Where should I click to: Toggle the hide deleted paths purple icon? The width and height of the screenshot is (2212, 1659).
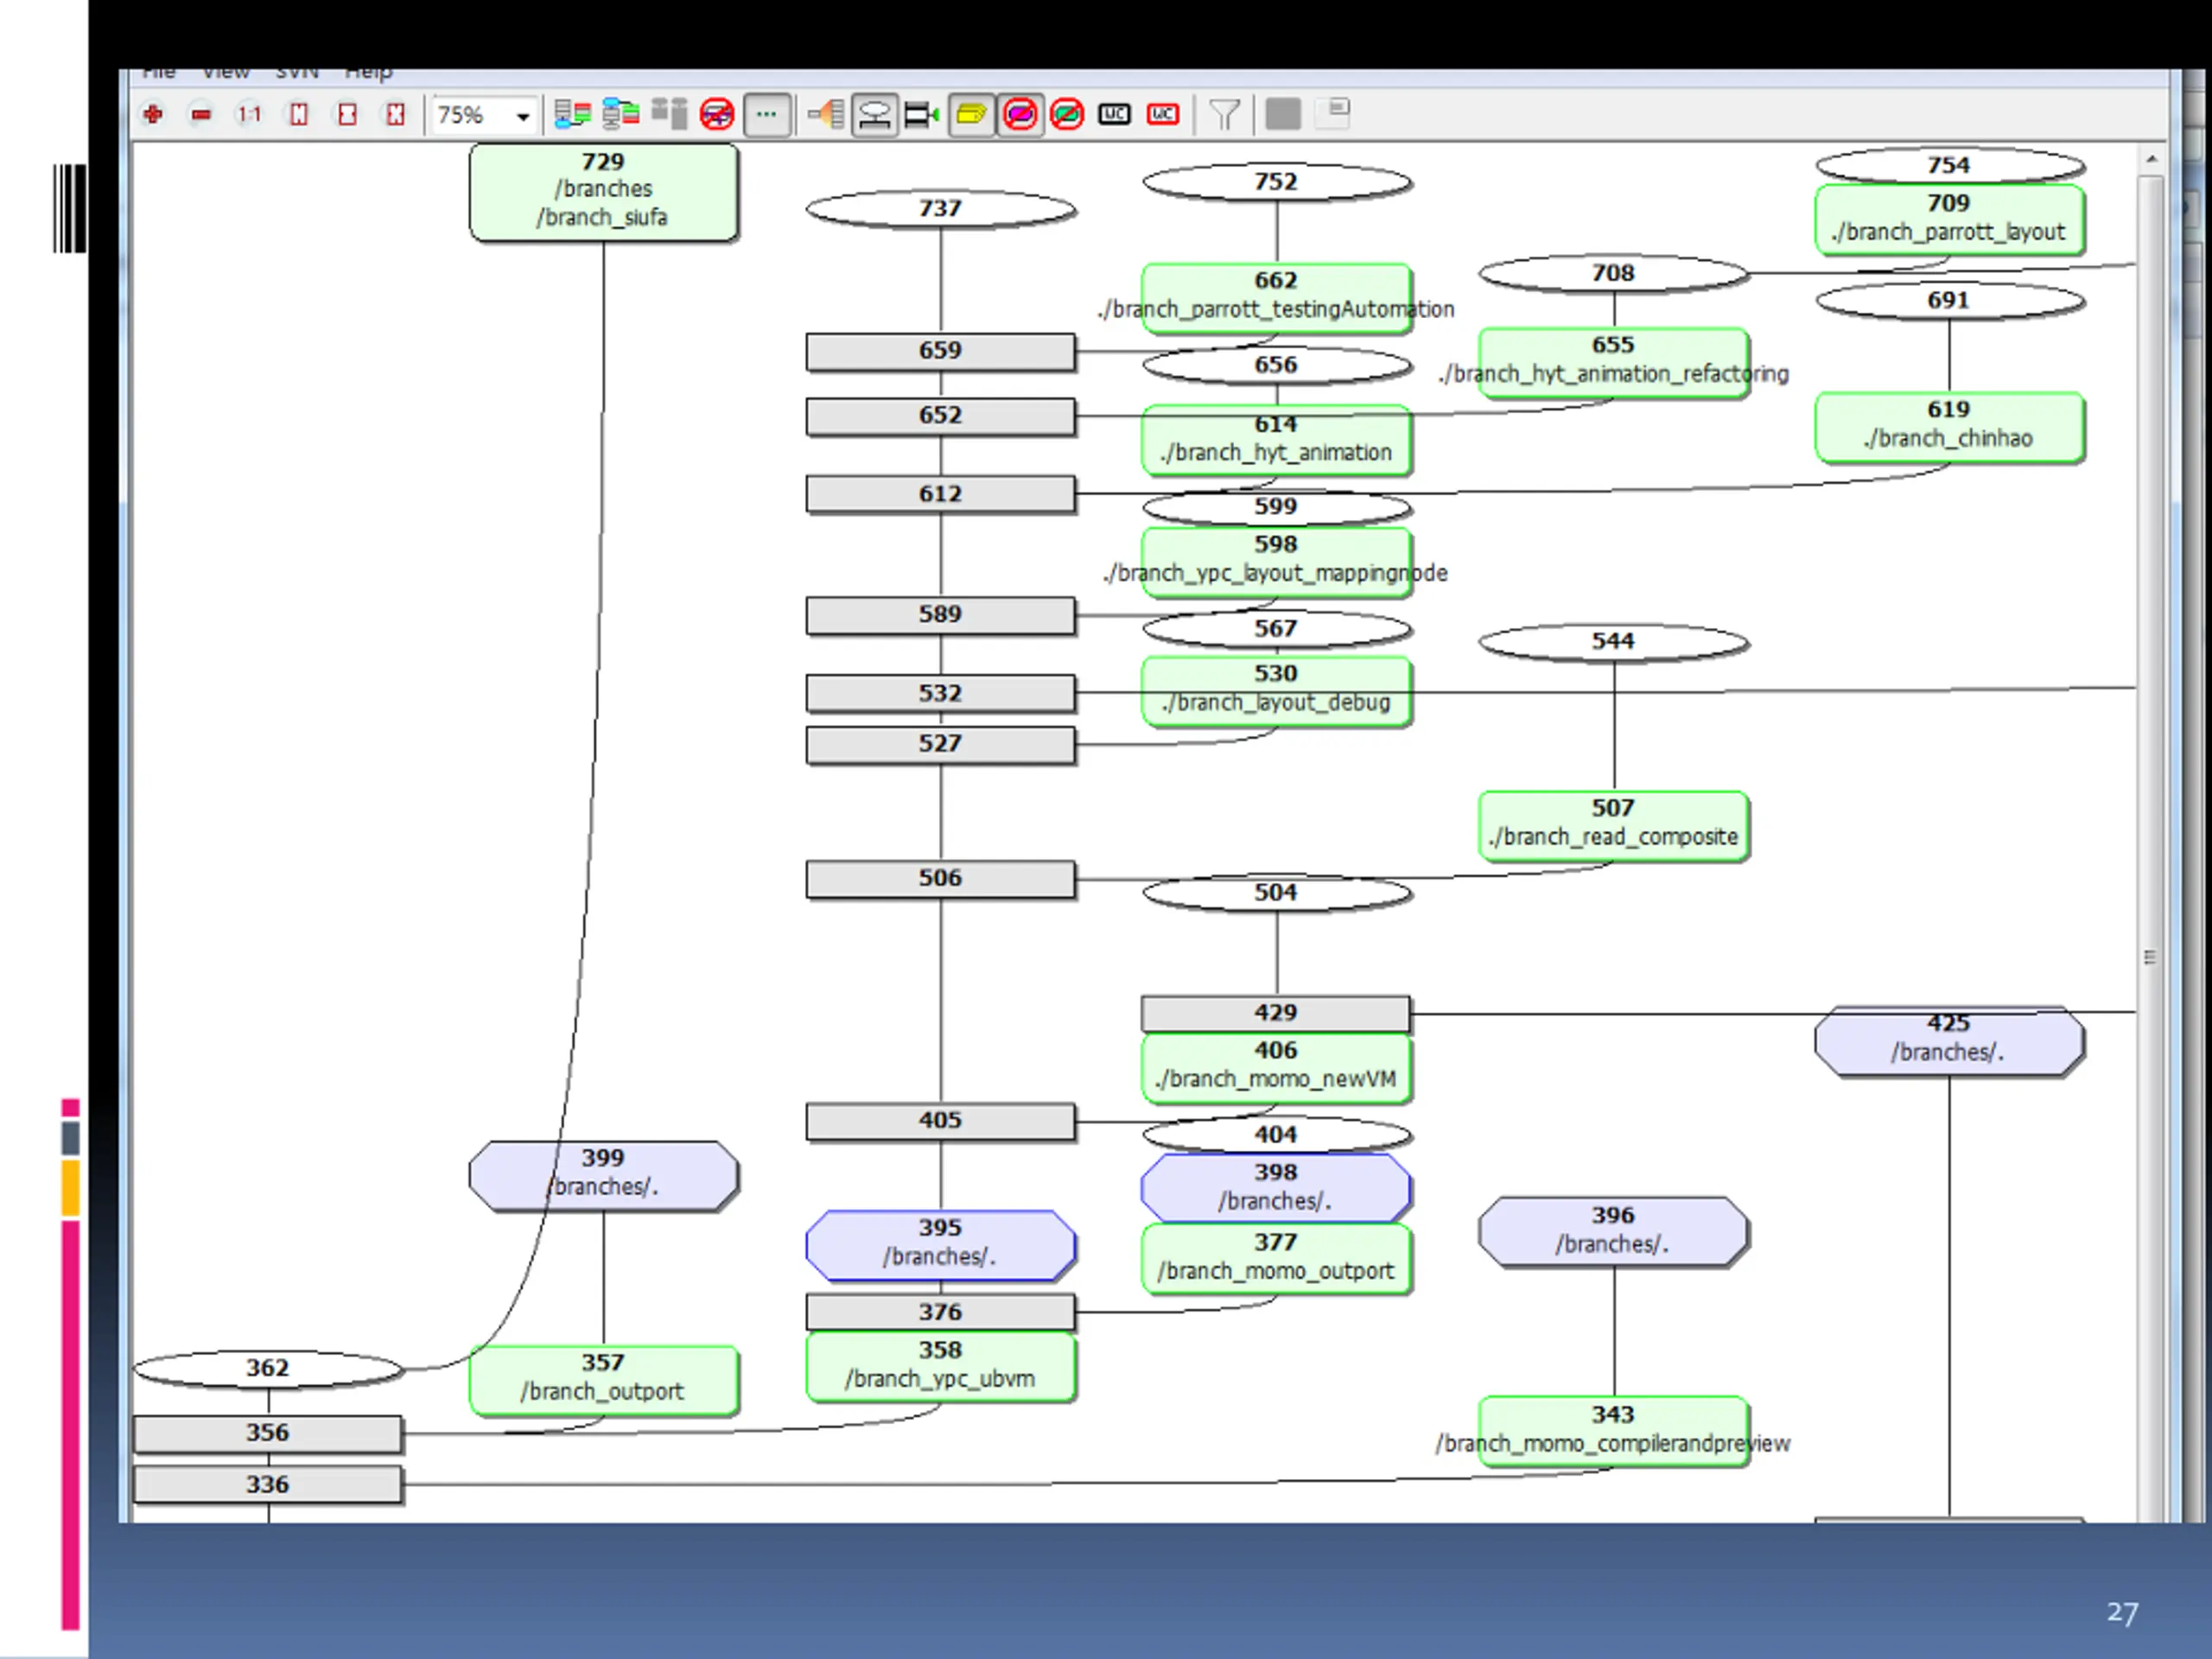tap(1020, 114)
